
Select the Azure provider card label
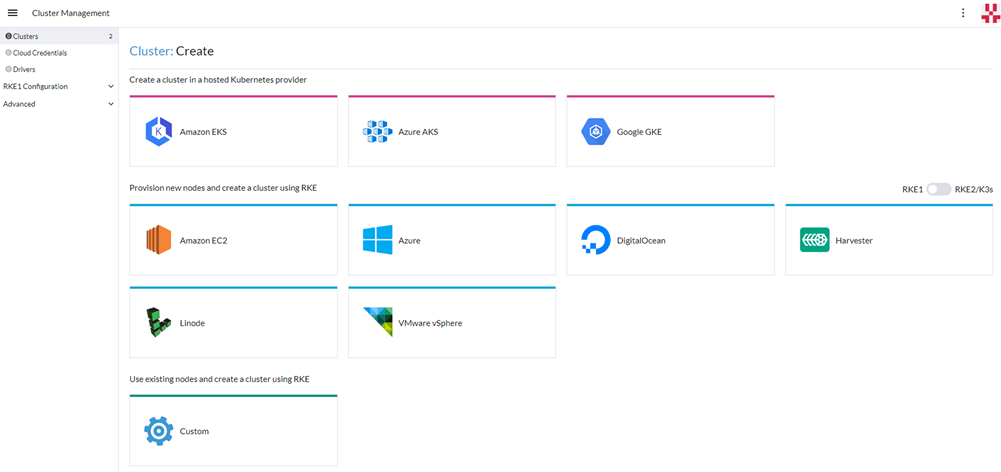[x=409, y=241]
